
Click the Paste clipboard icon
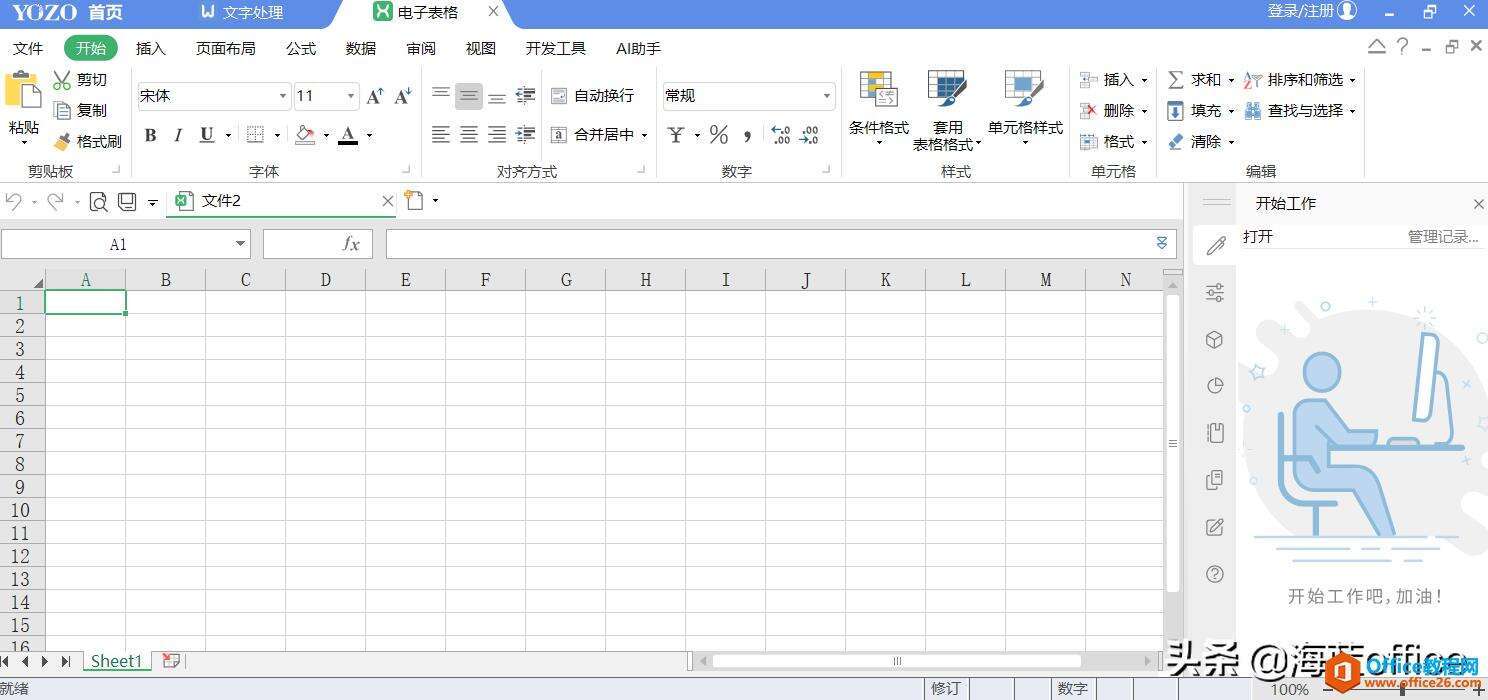pos(22,91)
